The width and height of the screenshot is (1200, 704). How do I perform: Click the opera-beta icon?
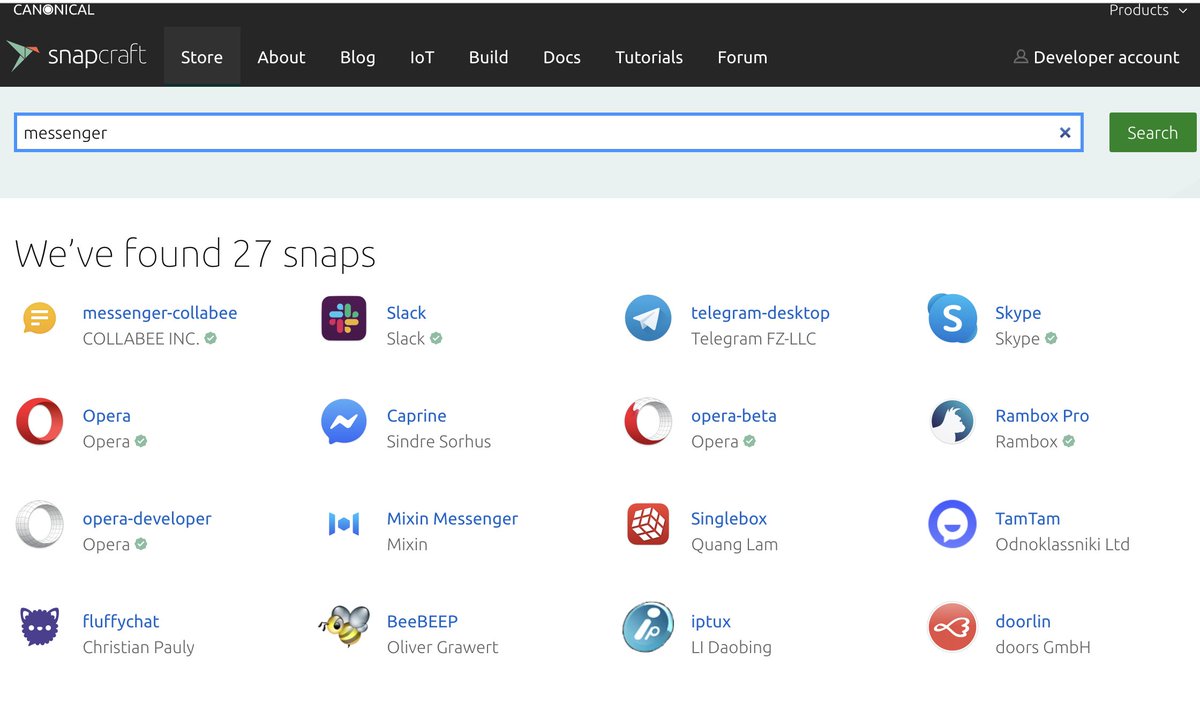point(648,421)
